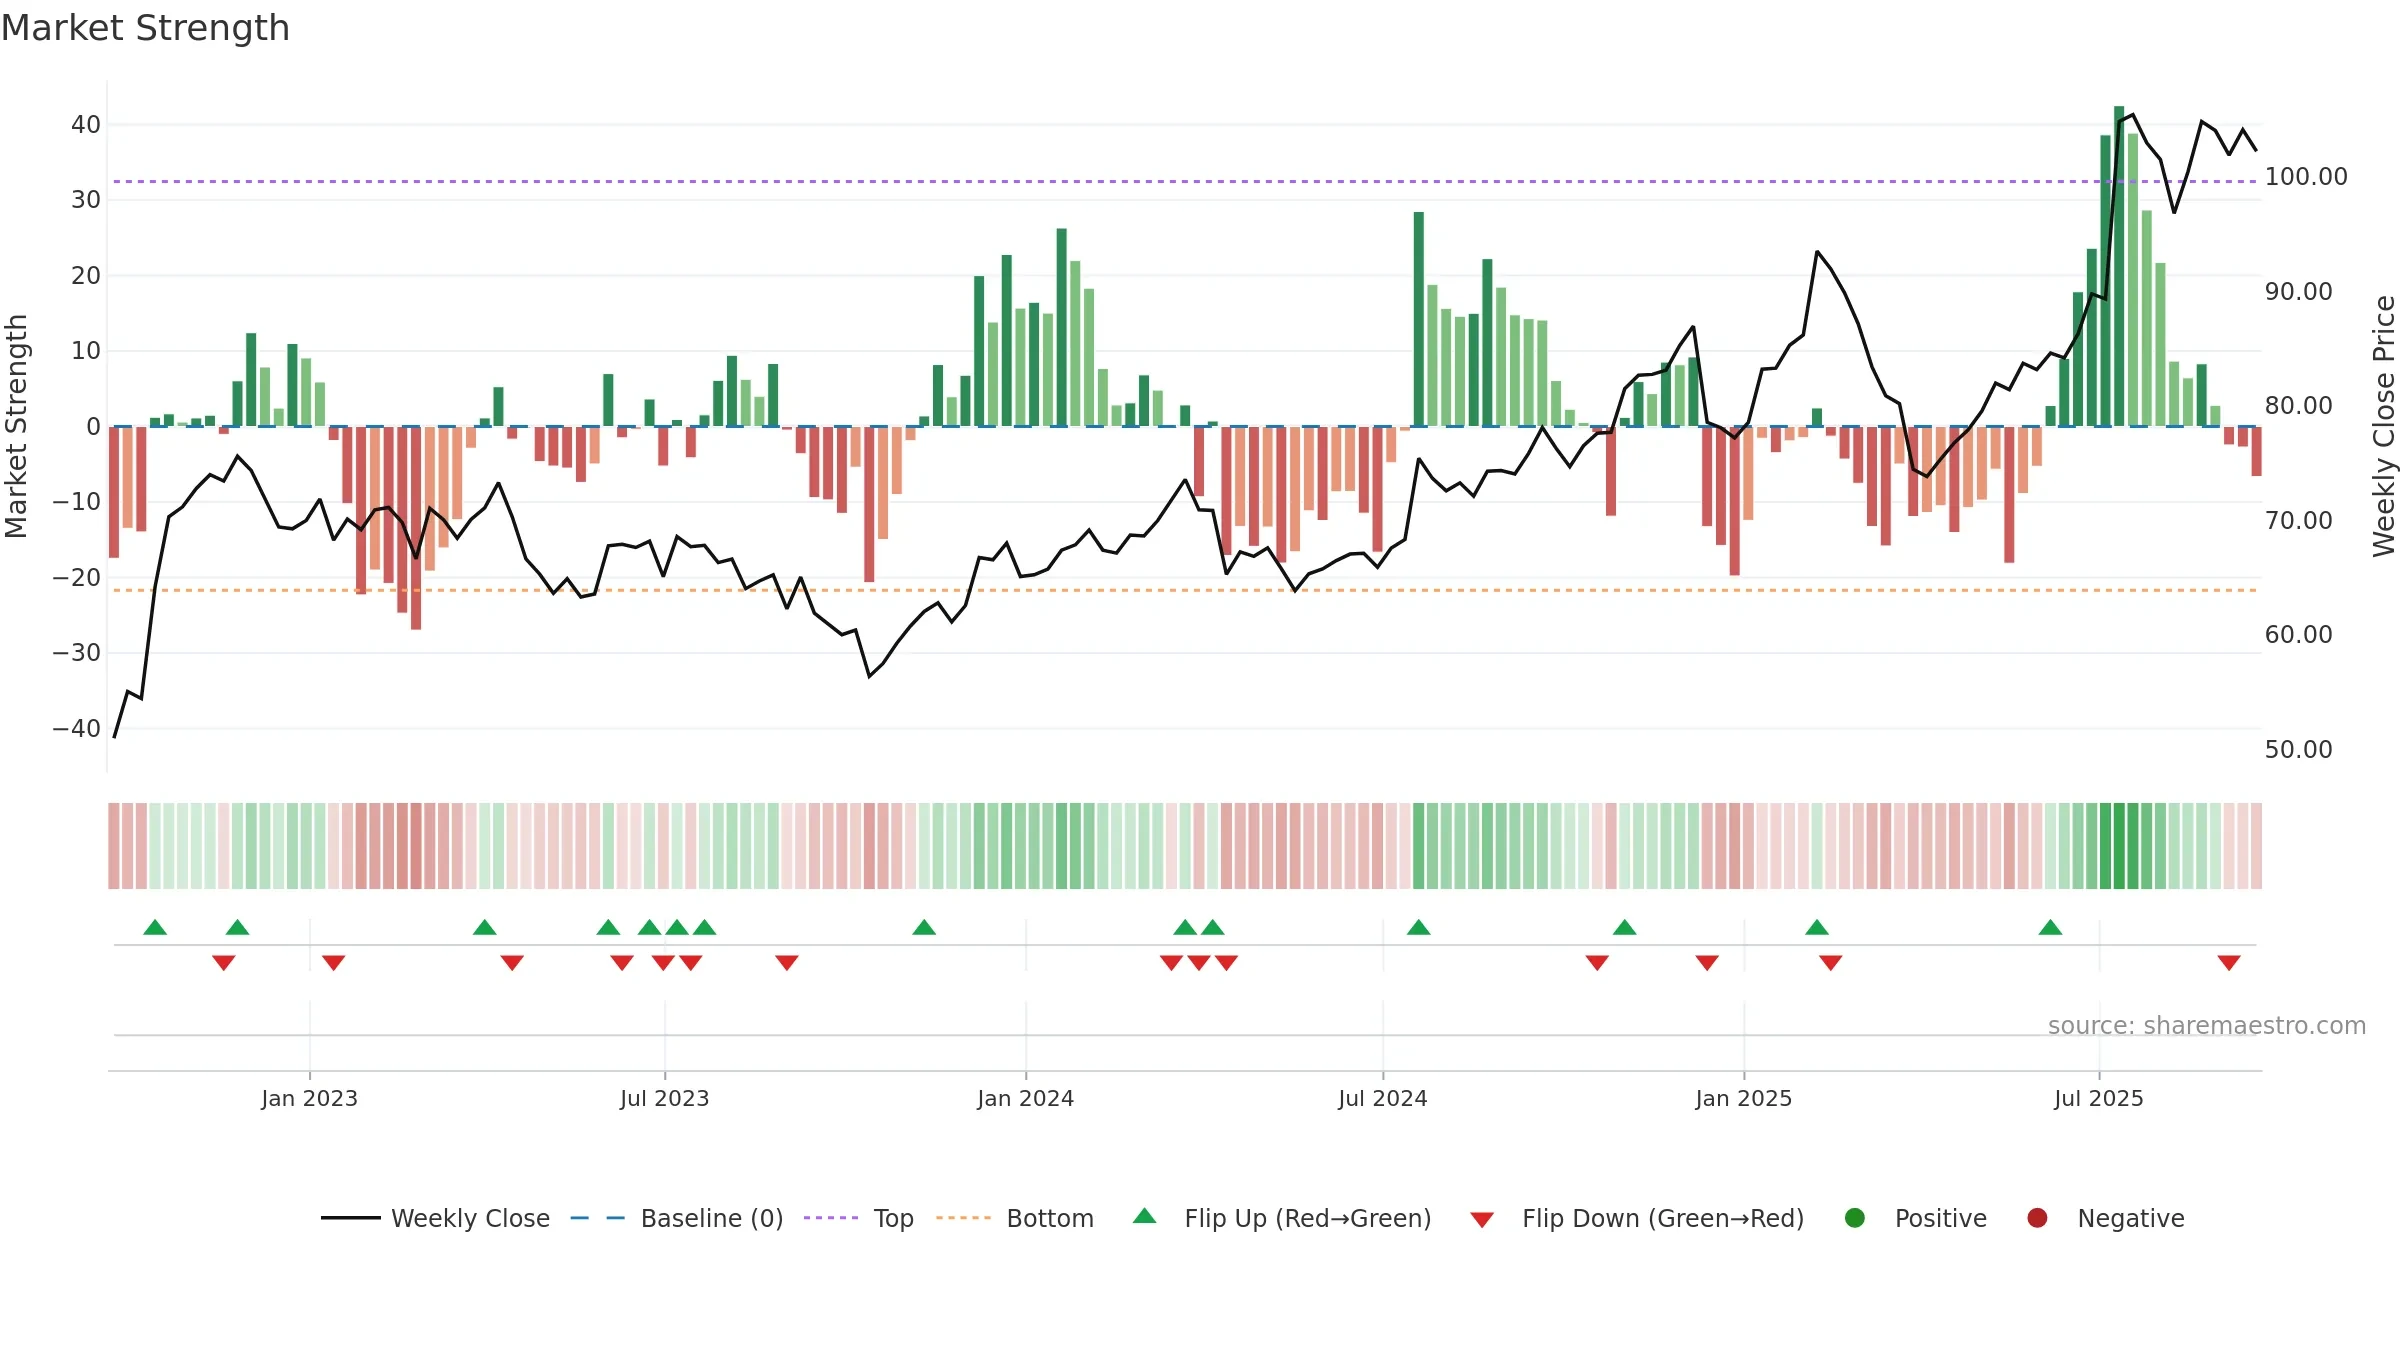
Task: Click the dark red Negative dot legend icon
Action: 2037,1218
